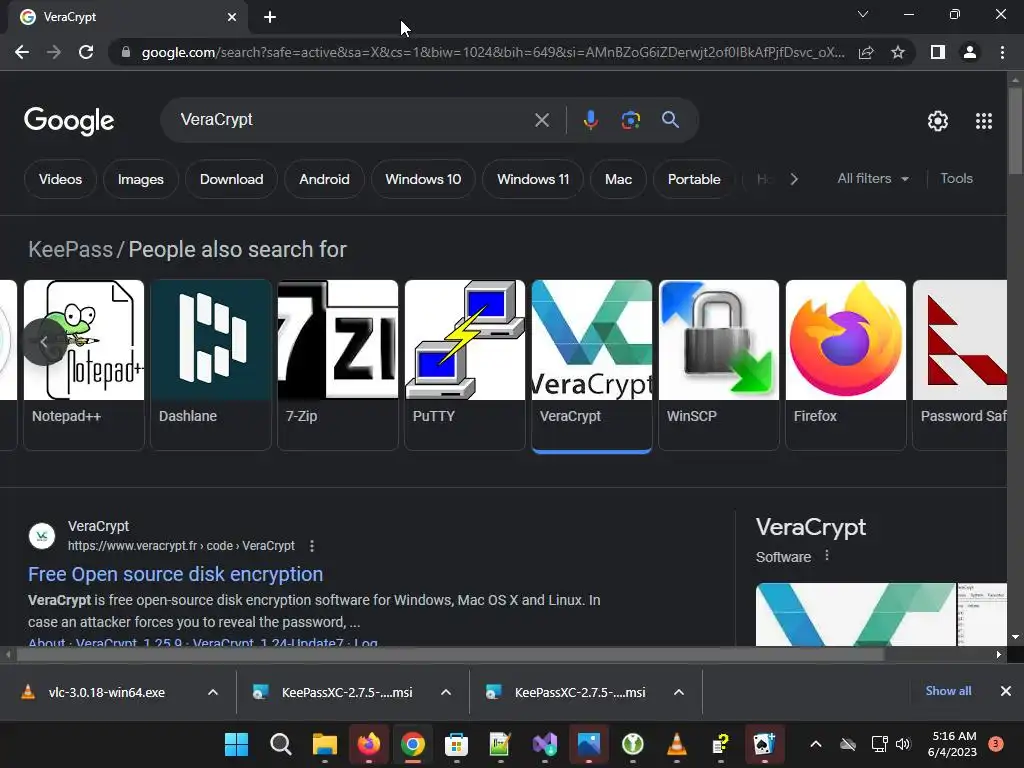Reload the current page
The image size is (1024, 768).
[86, 52]
